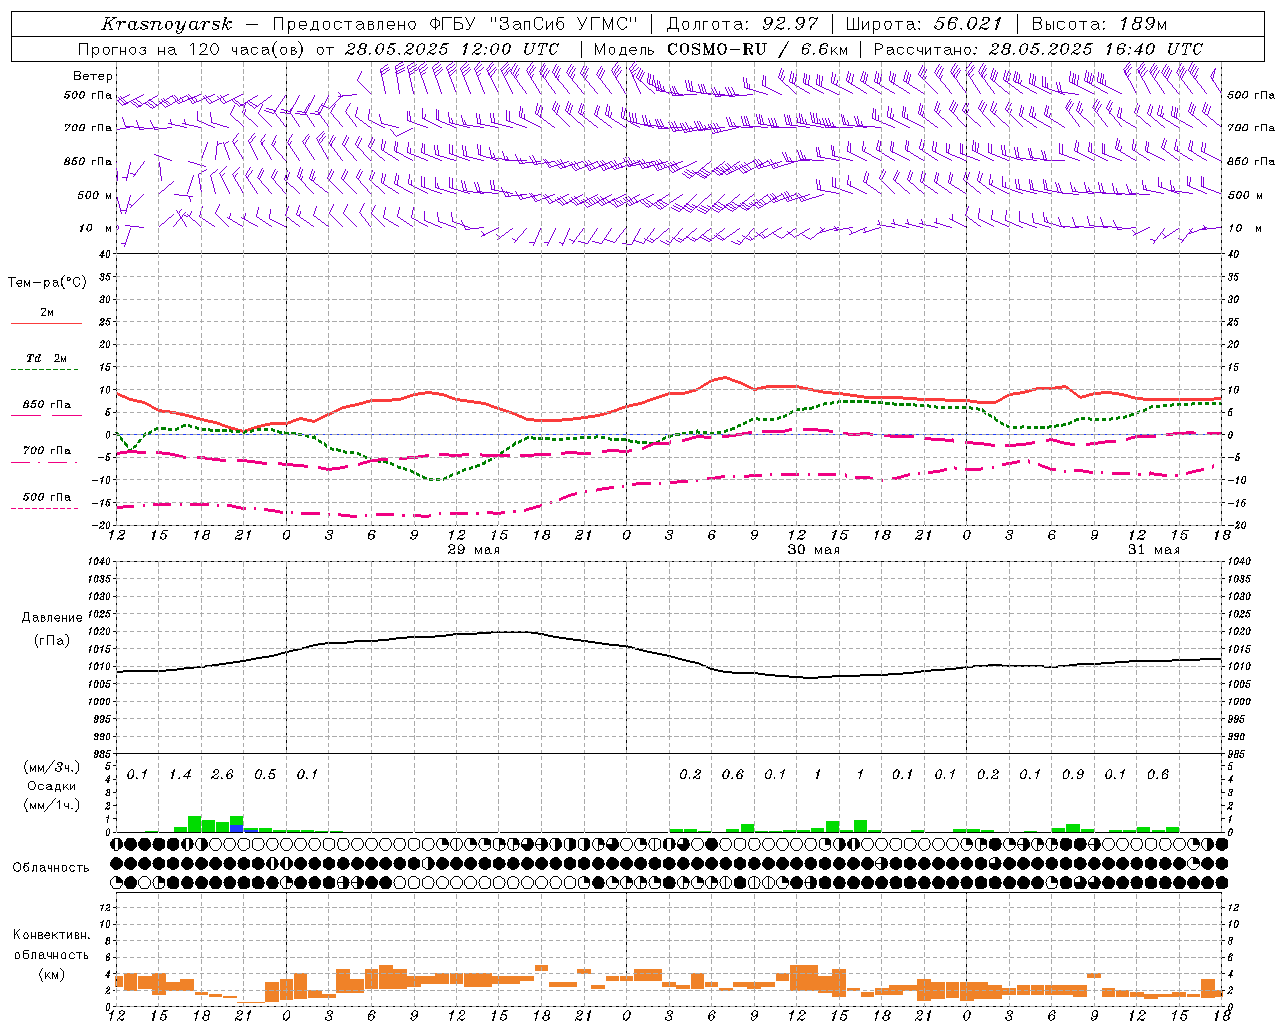Click the 0.5 precipitation amount value

coord(265,775)
